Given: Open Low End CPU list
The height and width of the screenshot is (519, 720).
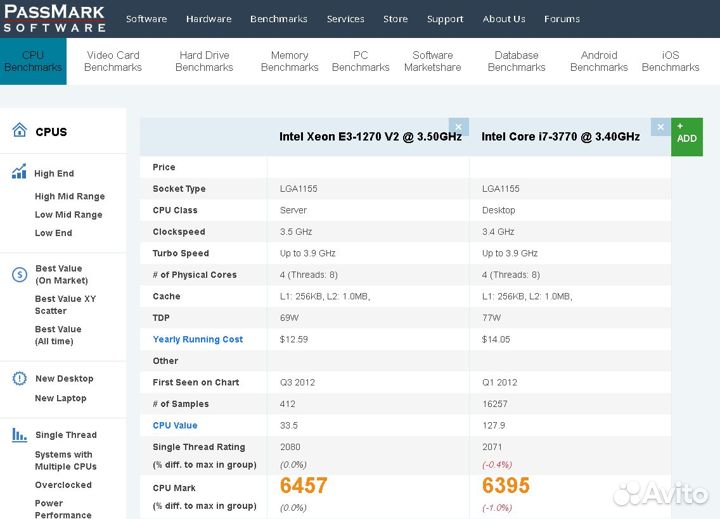Looking at the screenshot, I should (x=53, y=233).
